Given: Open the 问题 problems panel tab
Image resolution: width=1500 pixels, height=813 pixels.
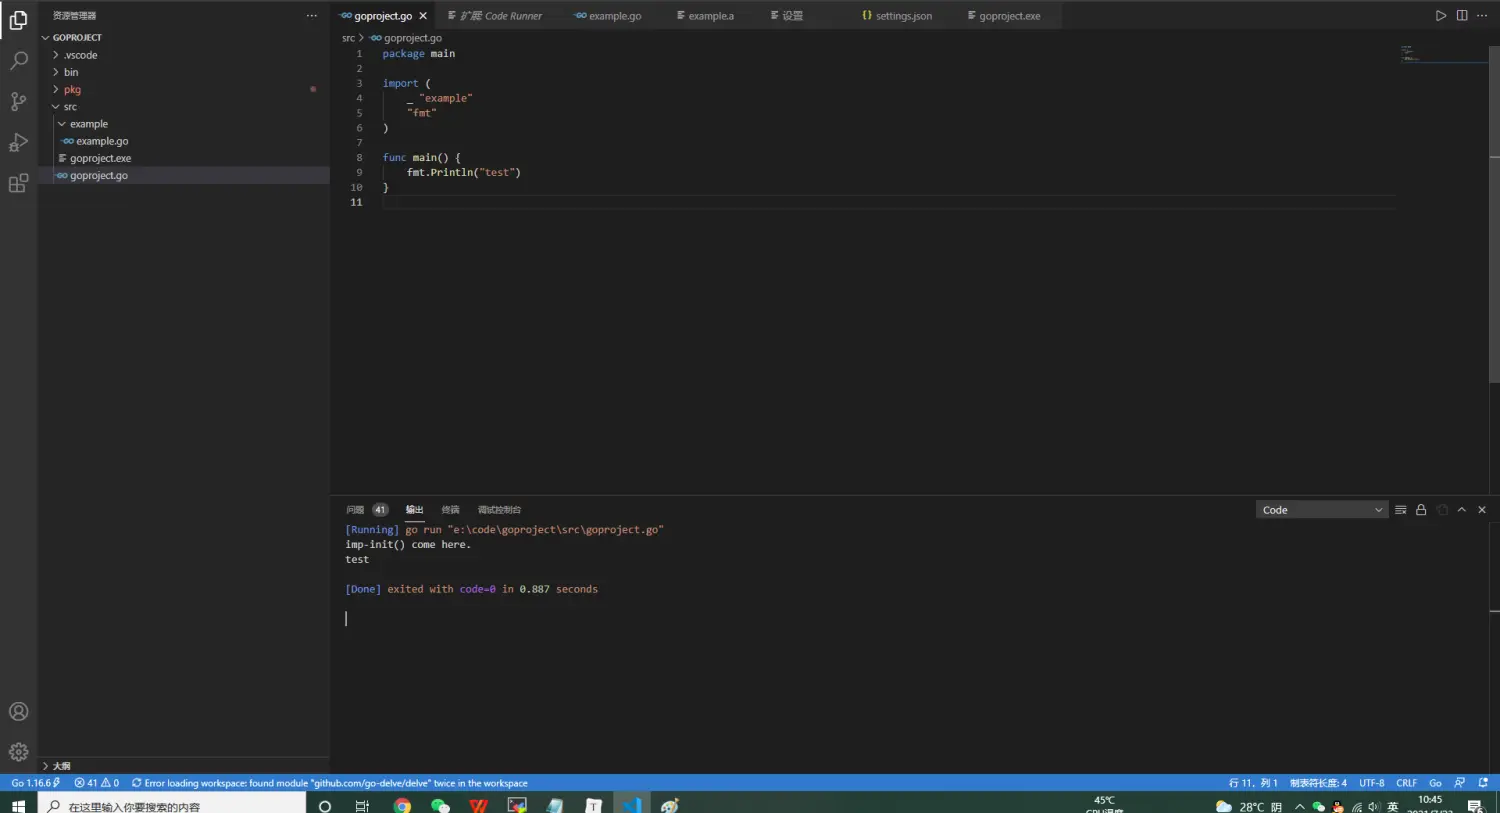Looking at the screenshot, I should click(366, 510).
